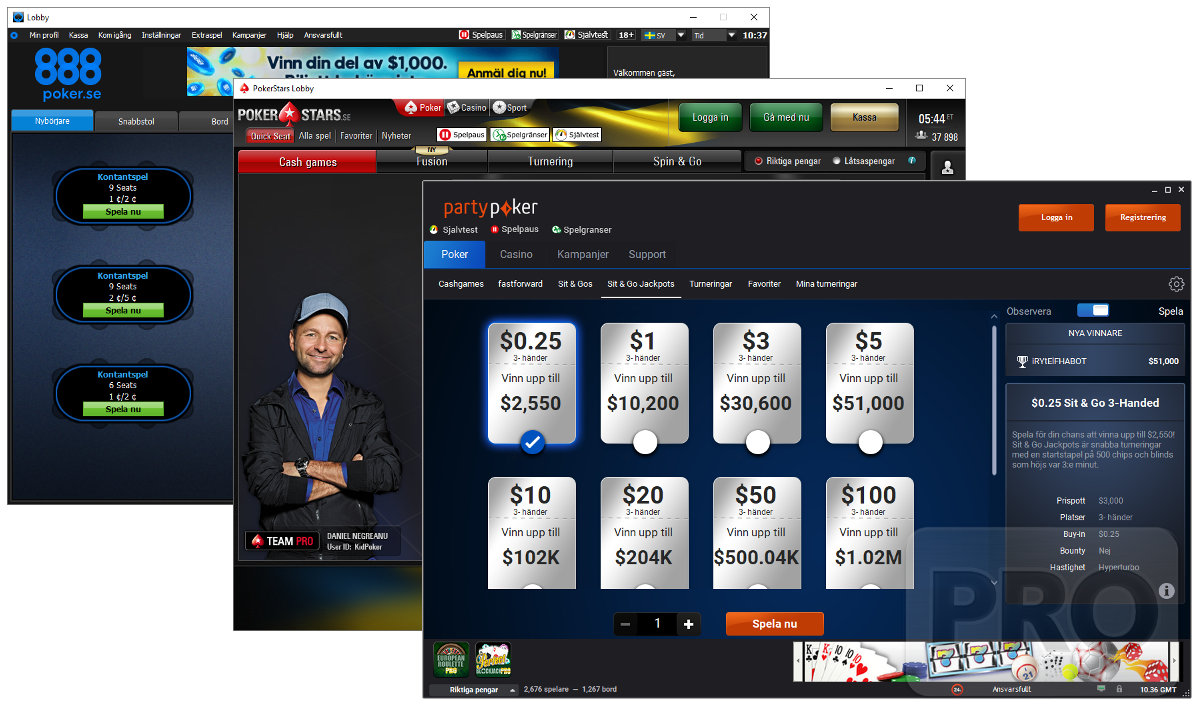Switch to the Casino tab in partypoker
This screenshot has height=704, width=1200.
(516, 254)
